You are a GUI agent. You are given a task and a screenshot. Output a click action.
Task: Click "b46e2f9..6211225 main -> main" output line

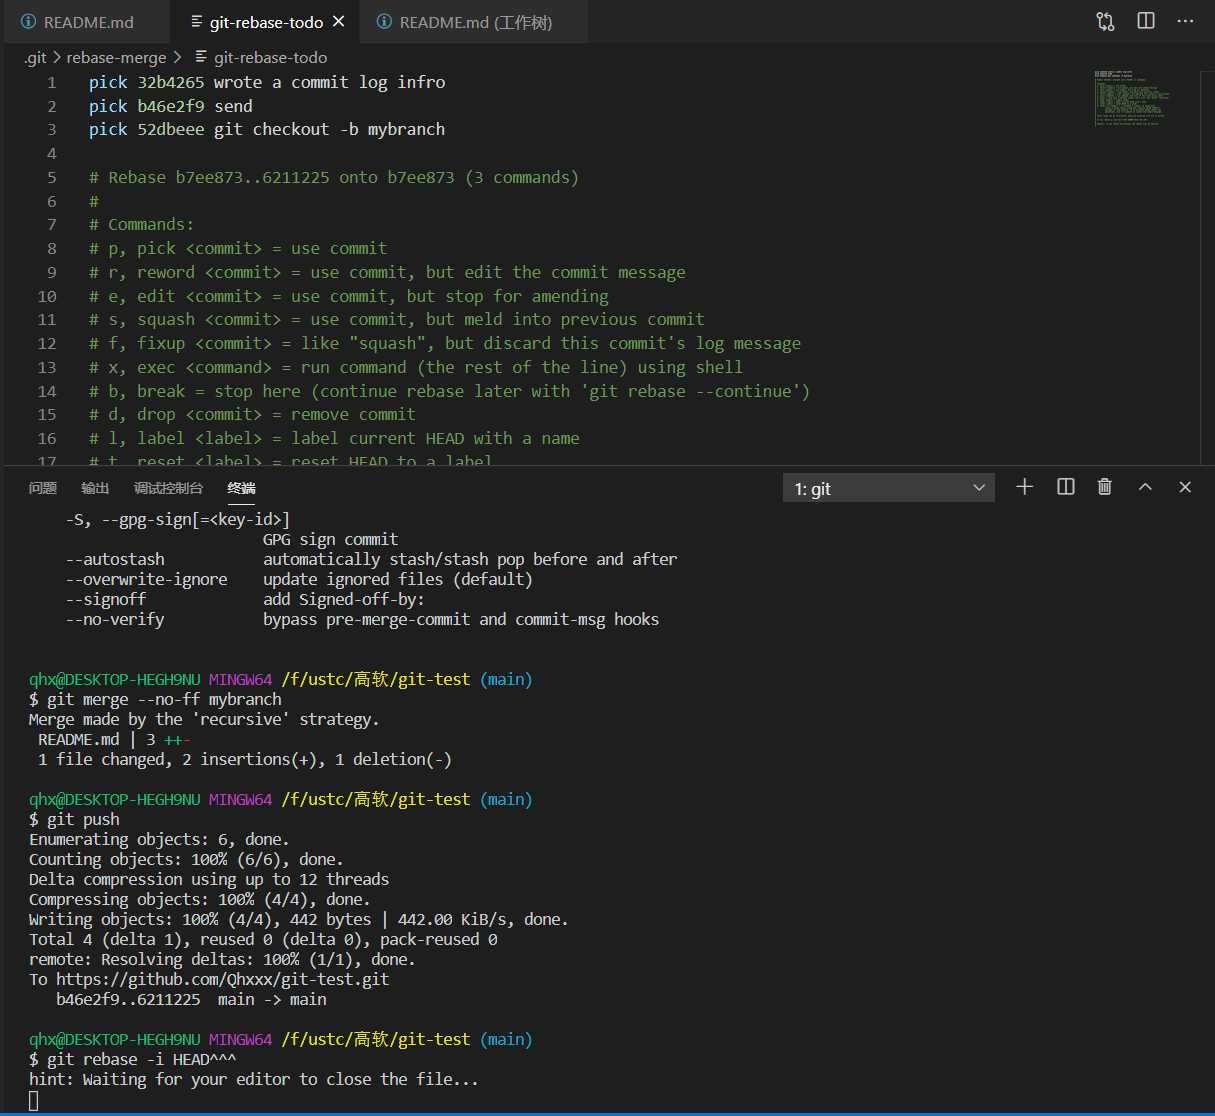click(x=191, y=999)
